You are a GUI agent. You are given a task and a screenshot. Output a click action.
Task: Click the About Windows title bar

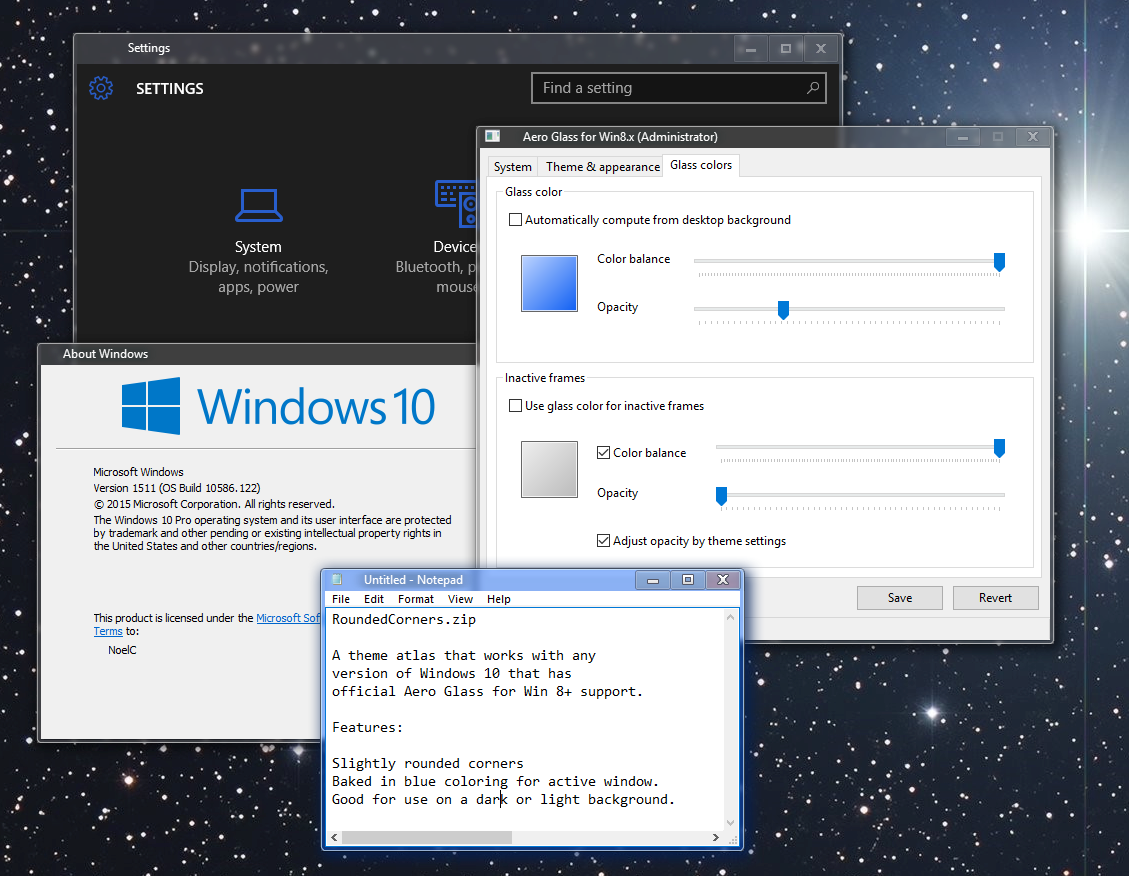click(x=257, y=353)
